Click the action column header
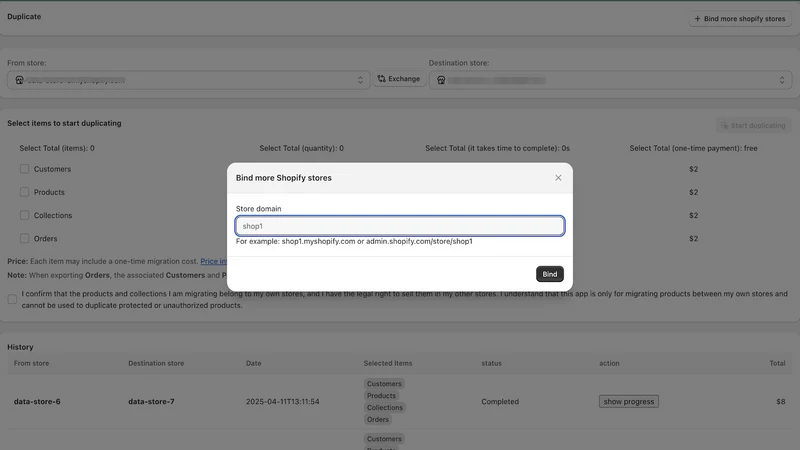 pos(609,363)
